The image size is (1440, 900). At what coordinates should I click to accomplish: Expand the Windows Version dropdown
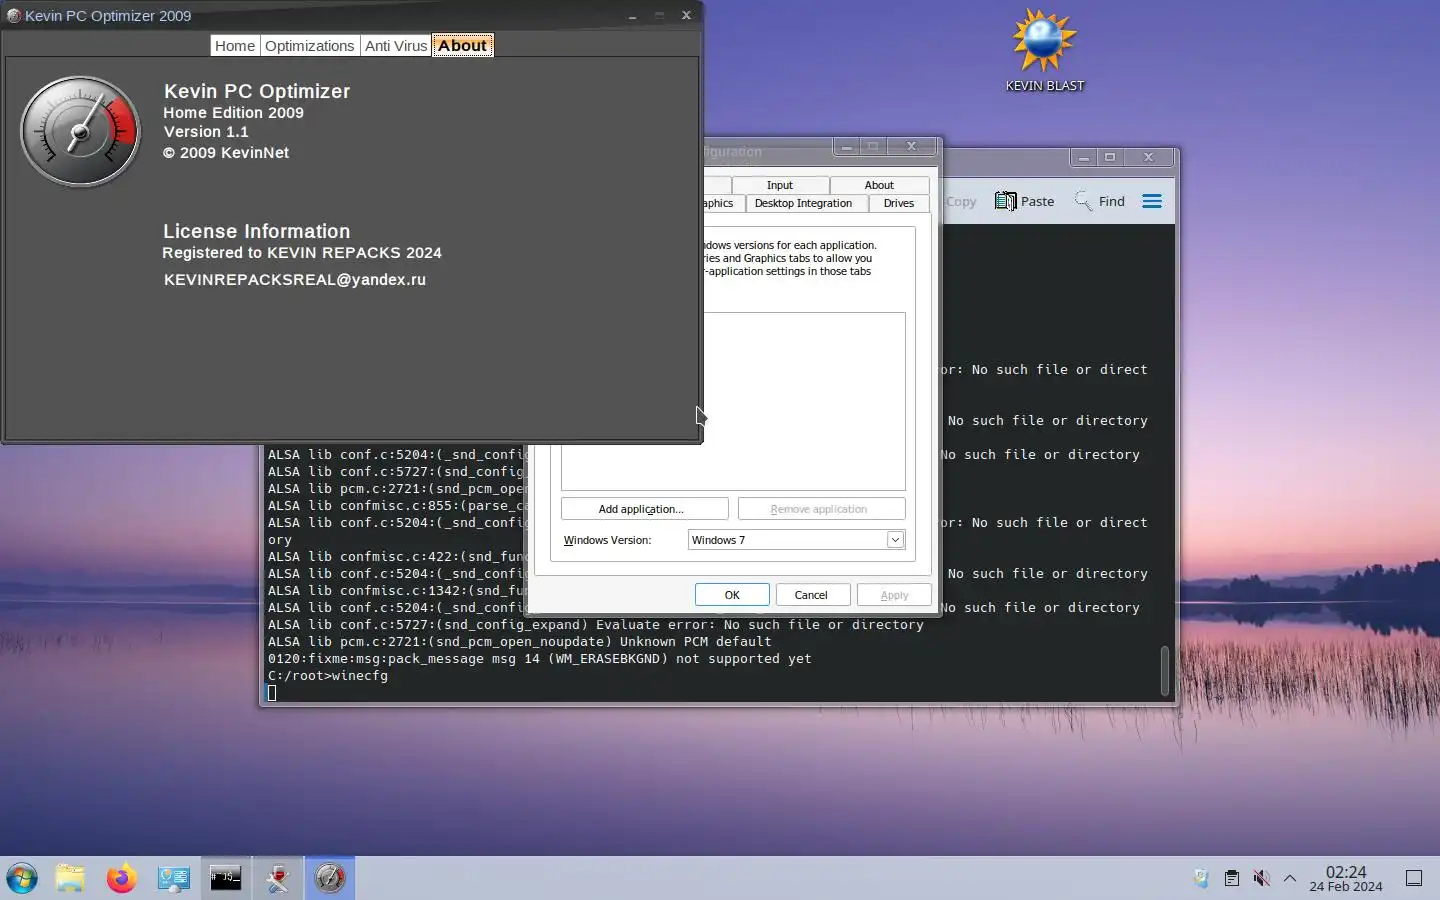tap(895, 540)
